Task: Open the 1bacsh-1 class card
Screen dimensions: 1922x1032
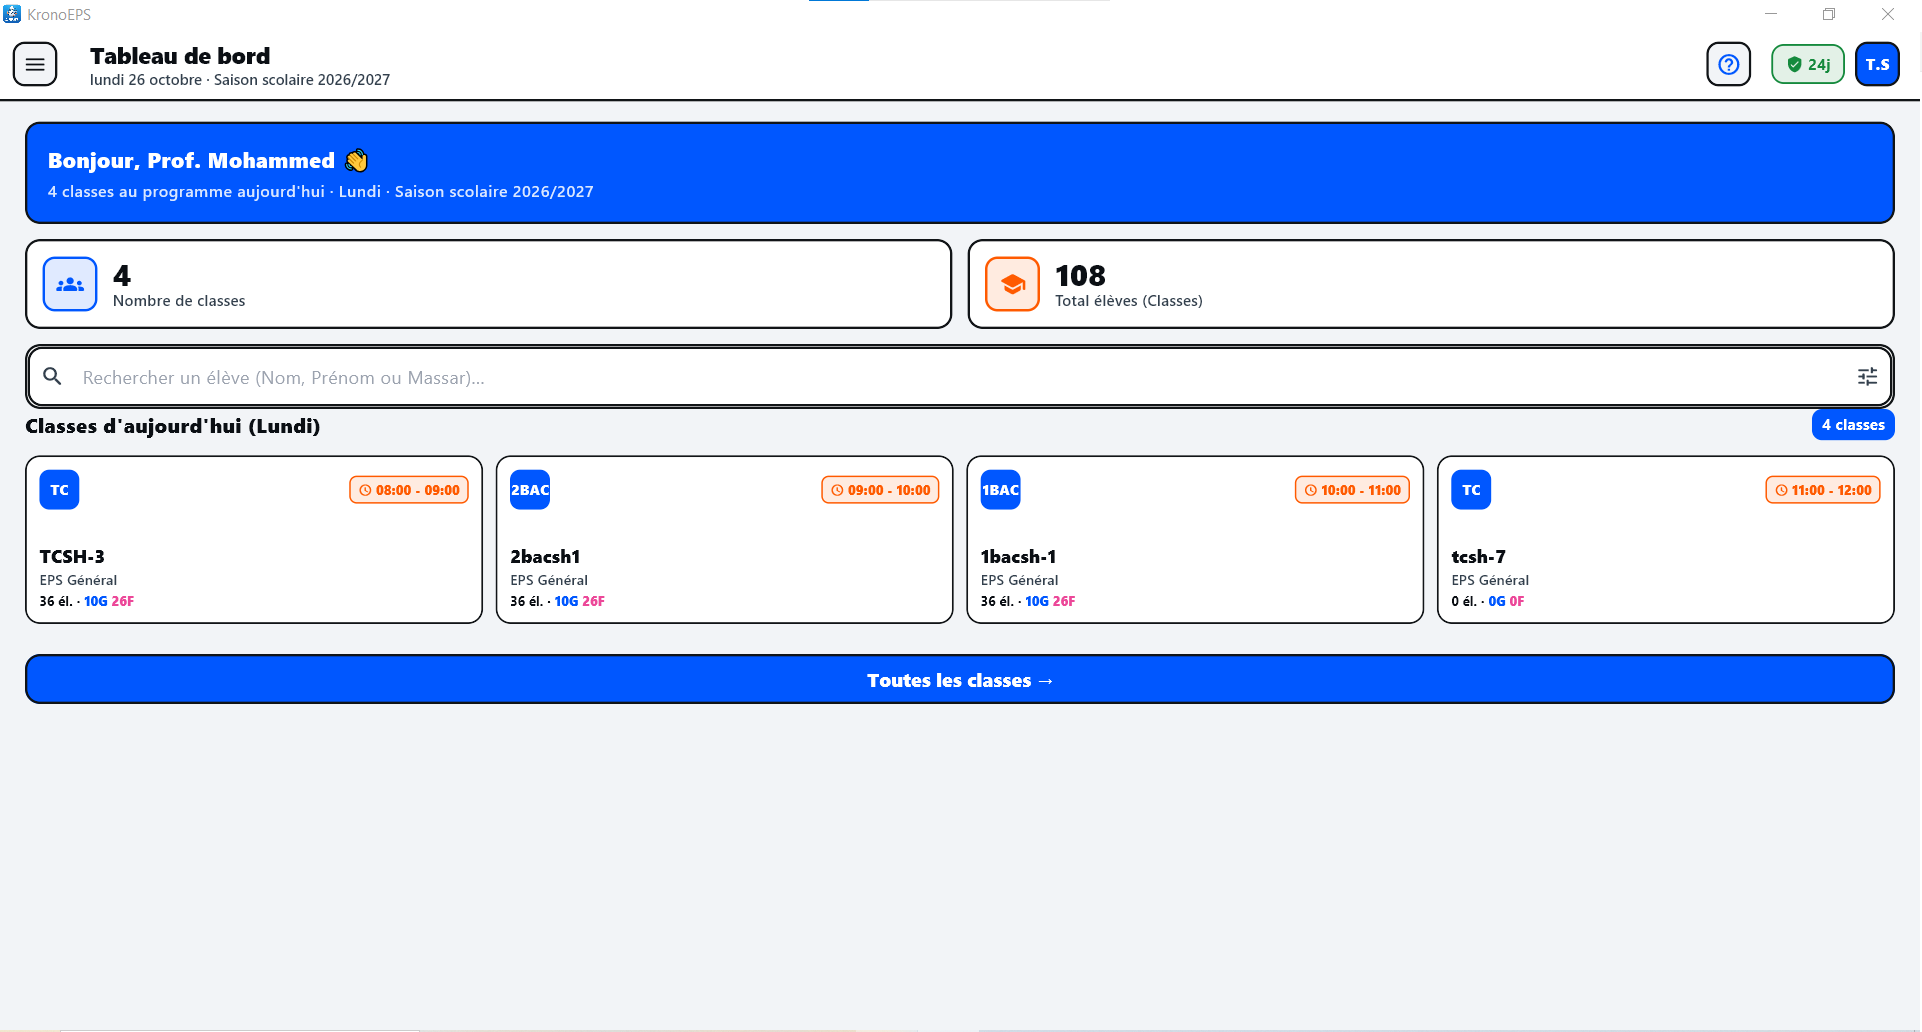Action: 1195,540
